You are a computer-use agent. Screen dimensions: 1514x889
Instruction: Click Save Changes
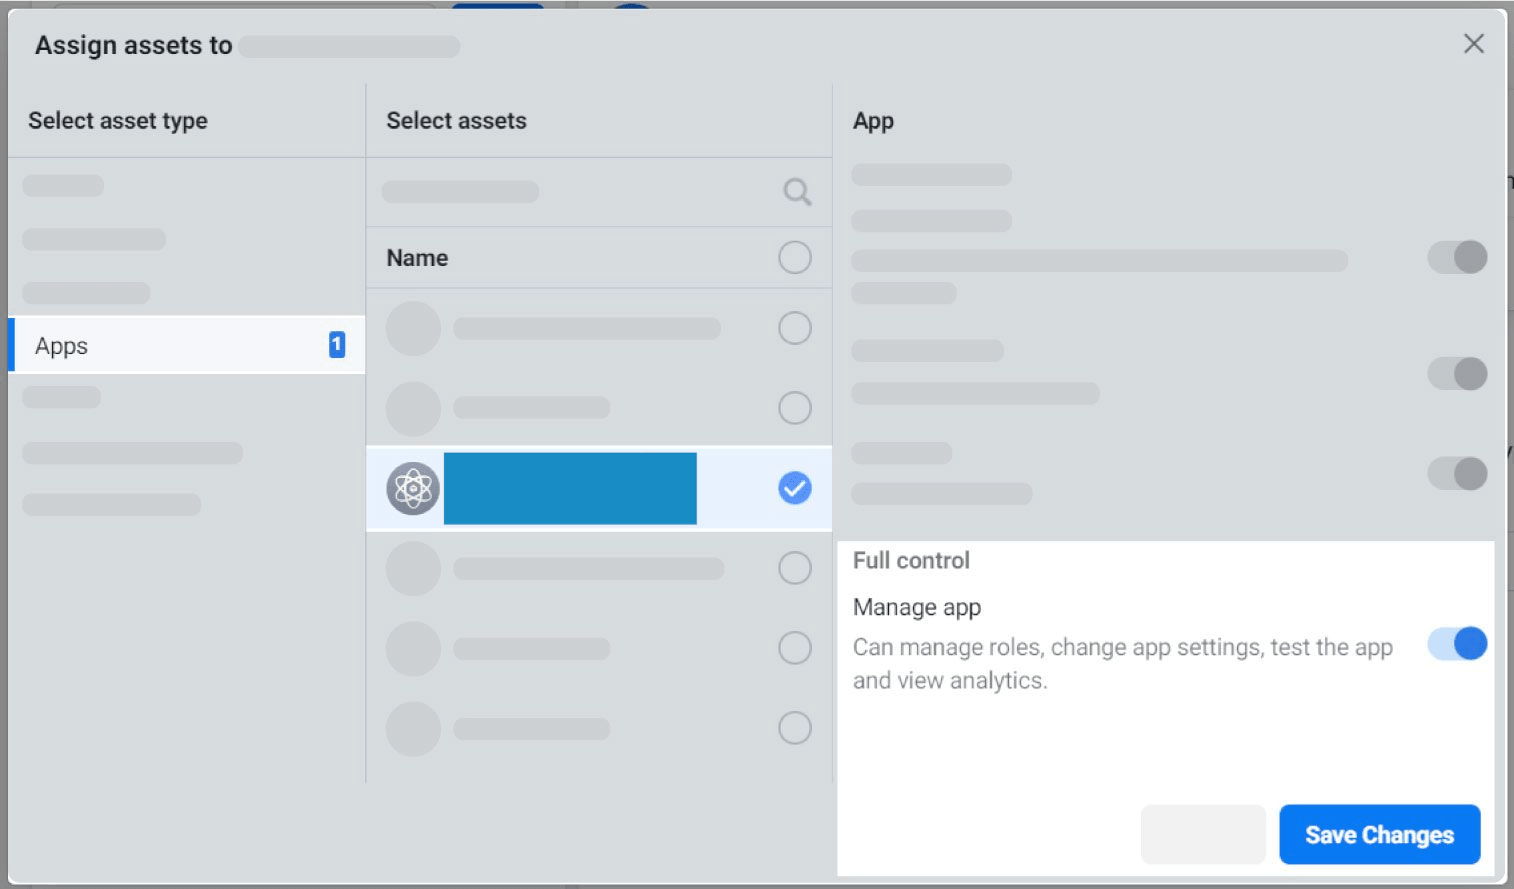click(x=1379, y=834)
